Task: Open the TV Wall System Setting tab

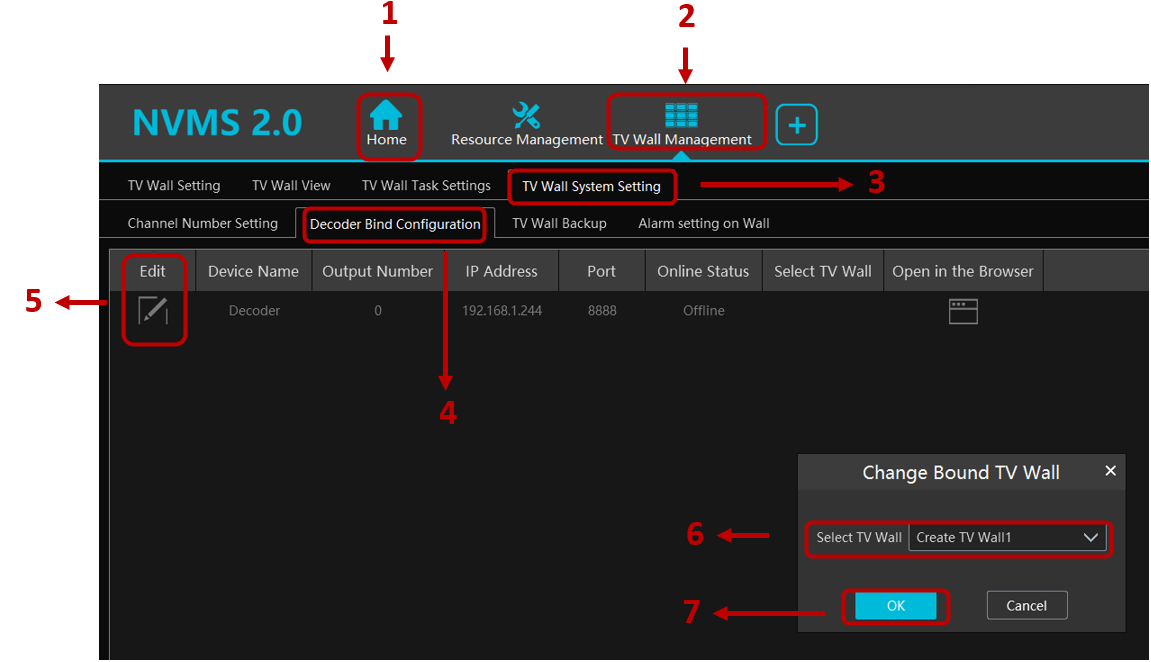Action: click(591, 186)
